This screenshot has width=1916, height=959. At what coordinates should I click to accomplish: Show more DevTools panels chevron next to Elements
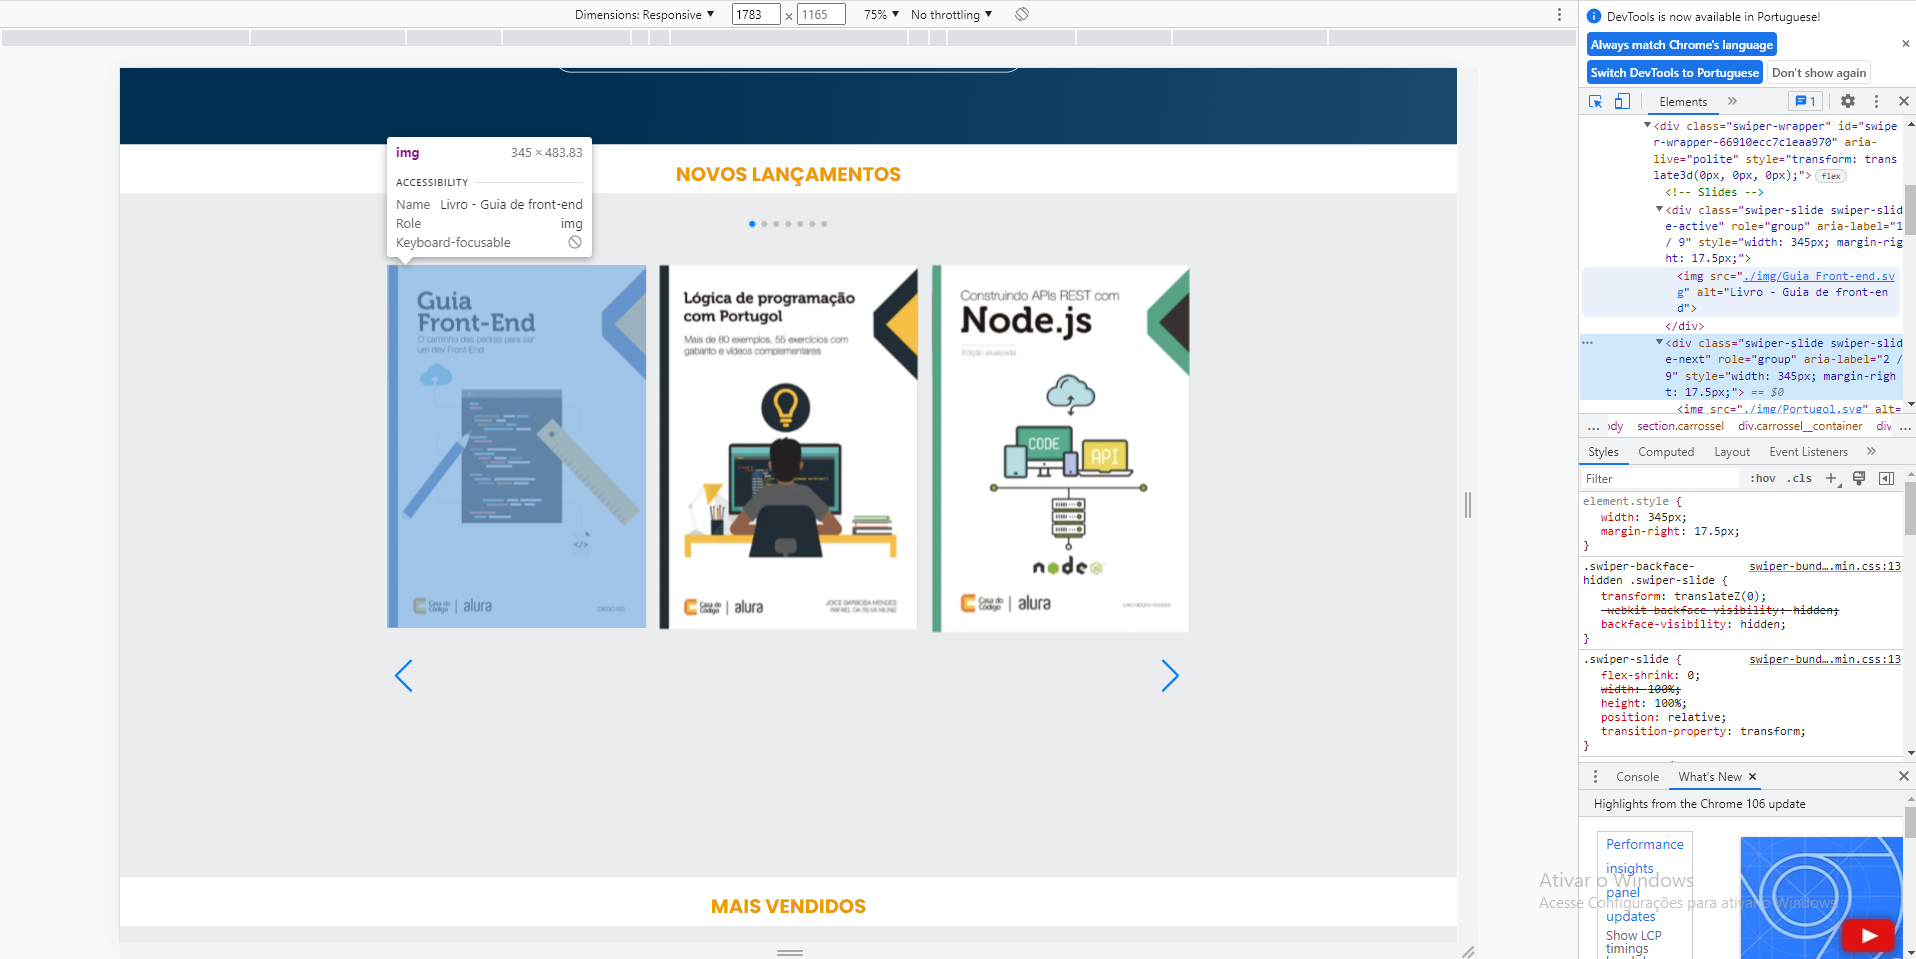1732,101
